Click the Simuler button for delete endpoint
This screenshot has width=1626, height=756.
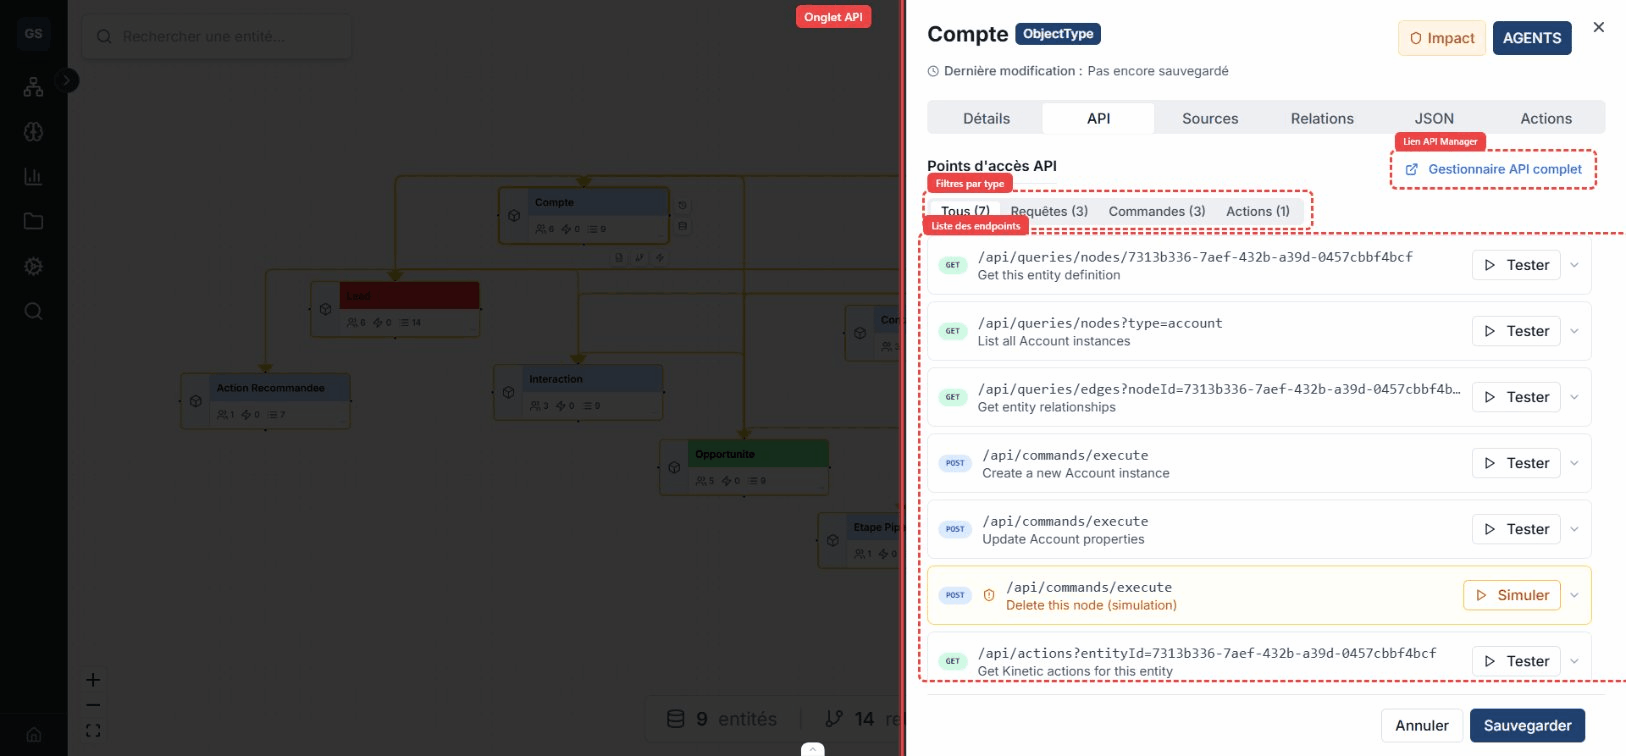tap(1511, 595)
